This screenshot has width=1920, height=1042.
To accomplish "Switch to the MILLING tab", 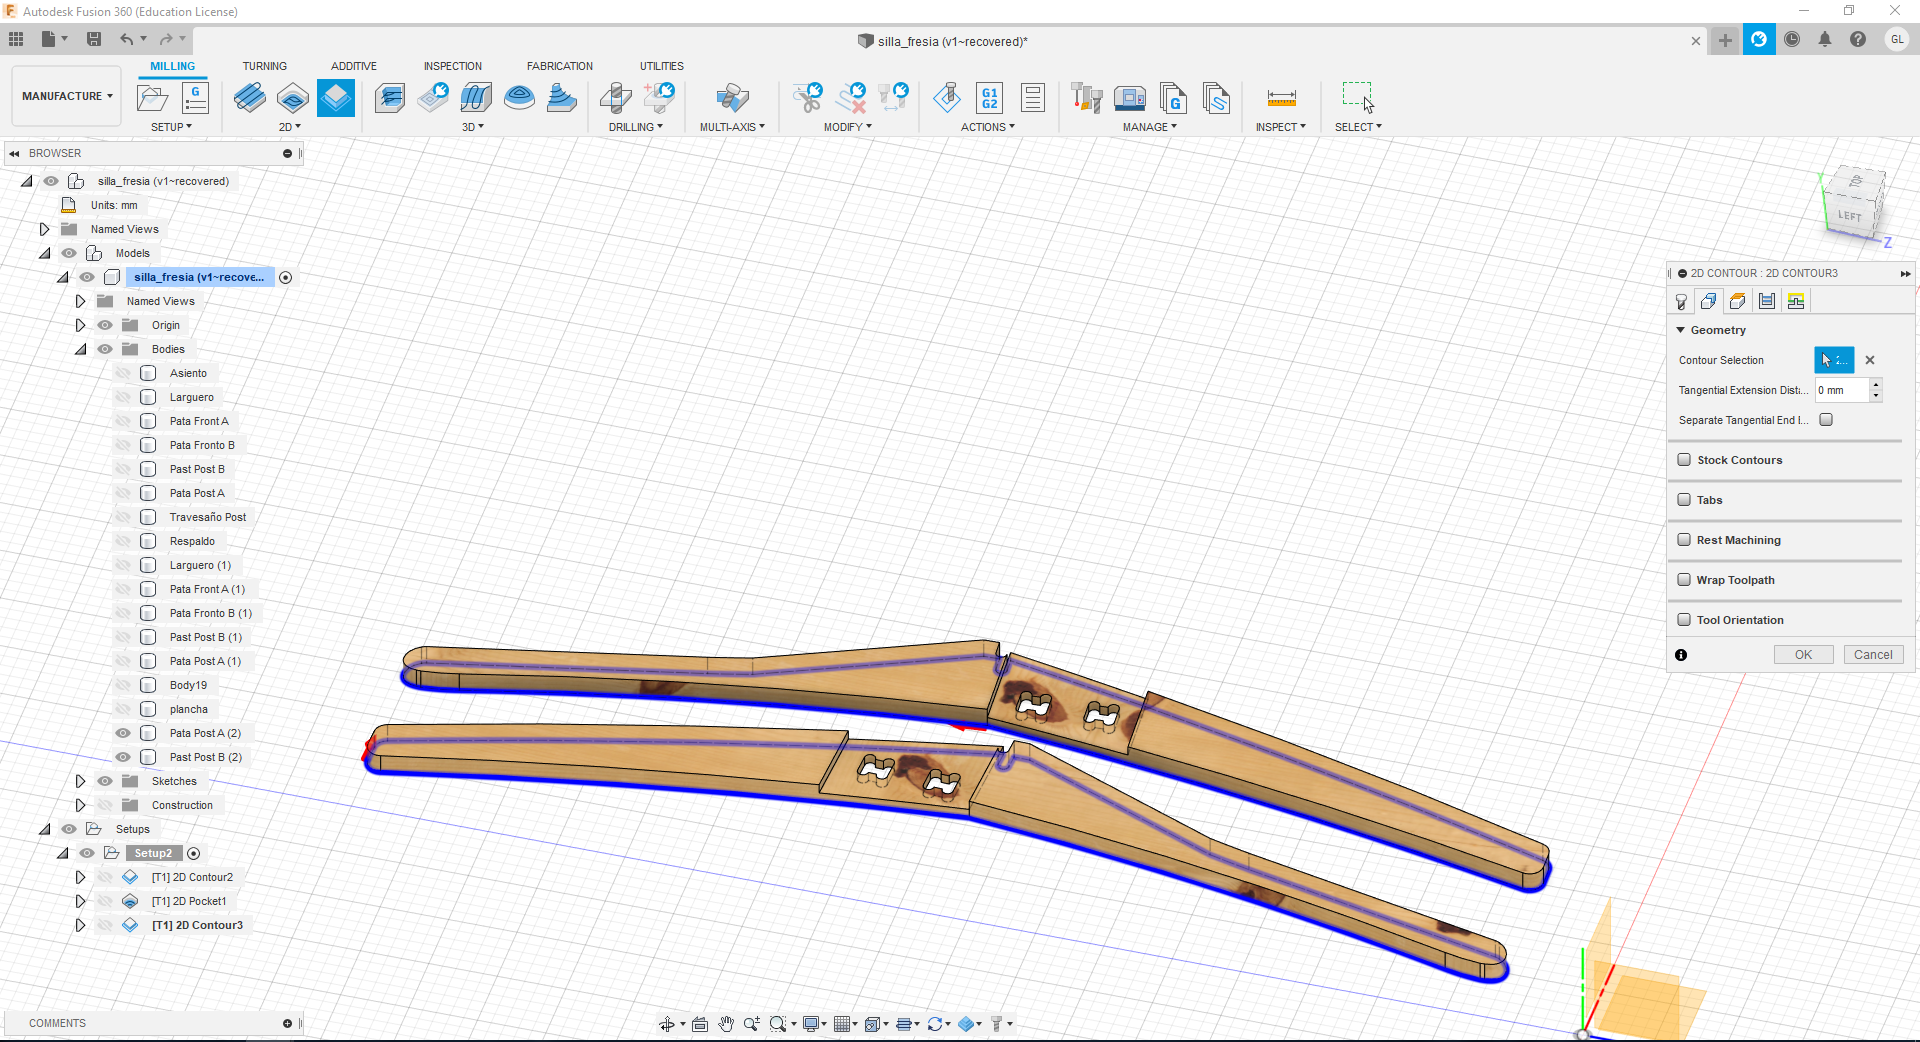I will [173, 66].
